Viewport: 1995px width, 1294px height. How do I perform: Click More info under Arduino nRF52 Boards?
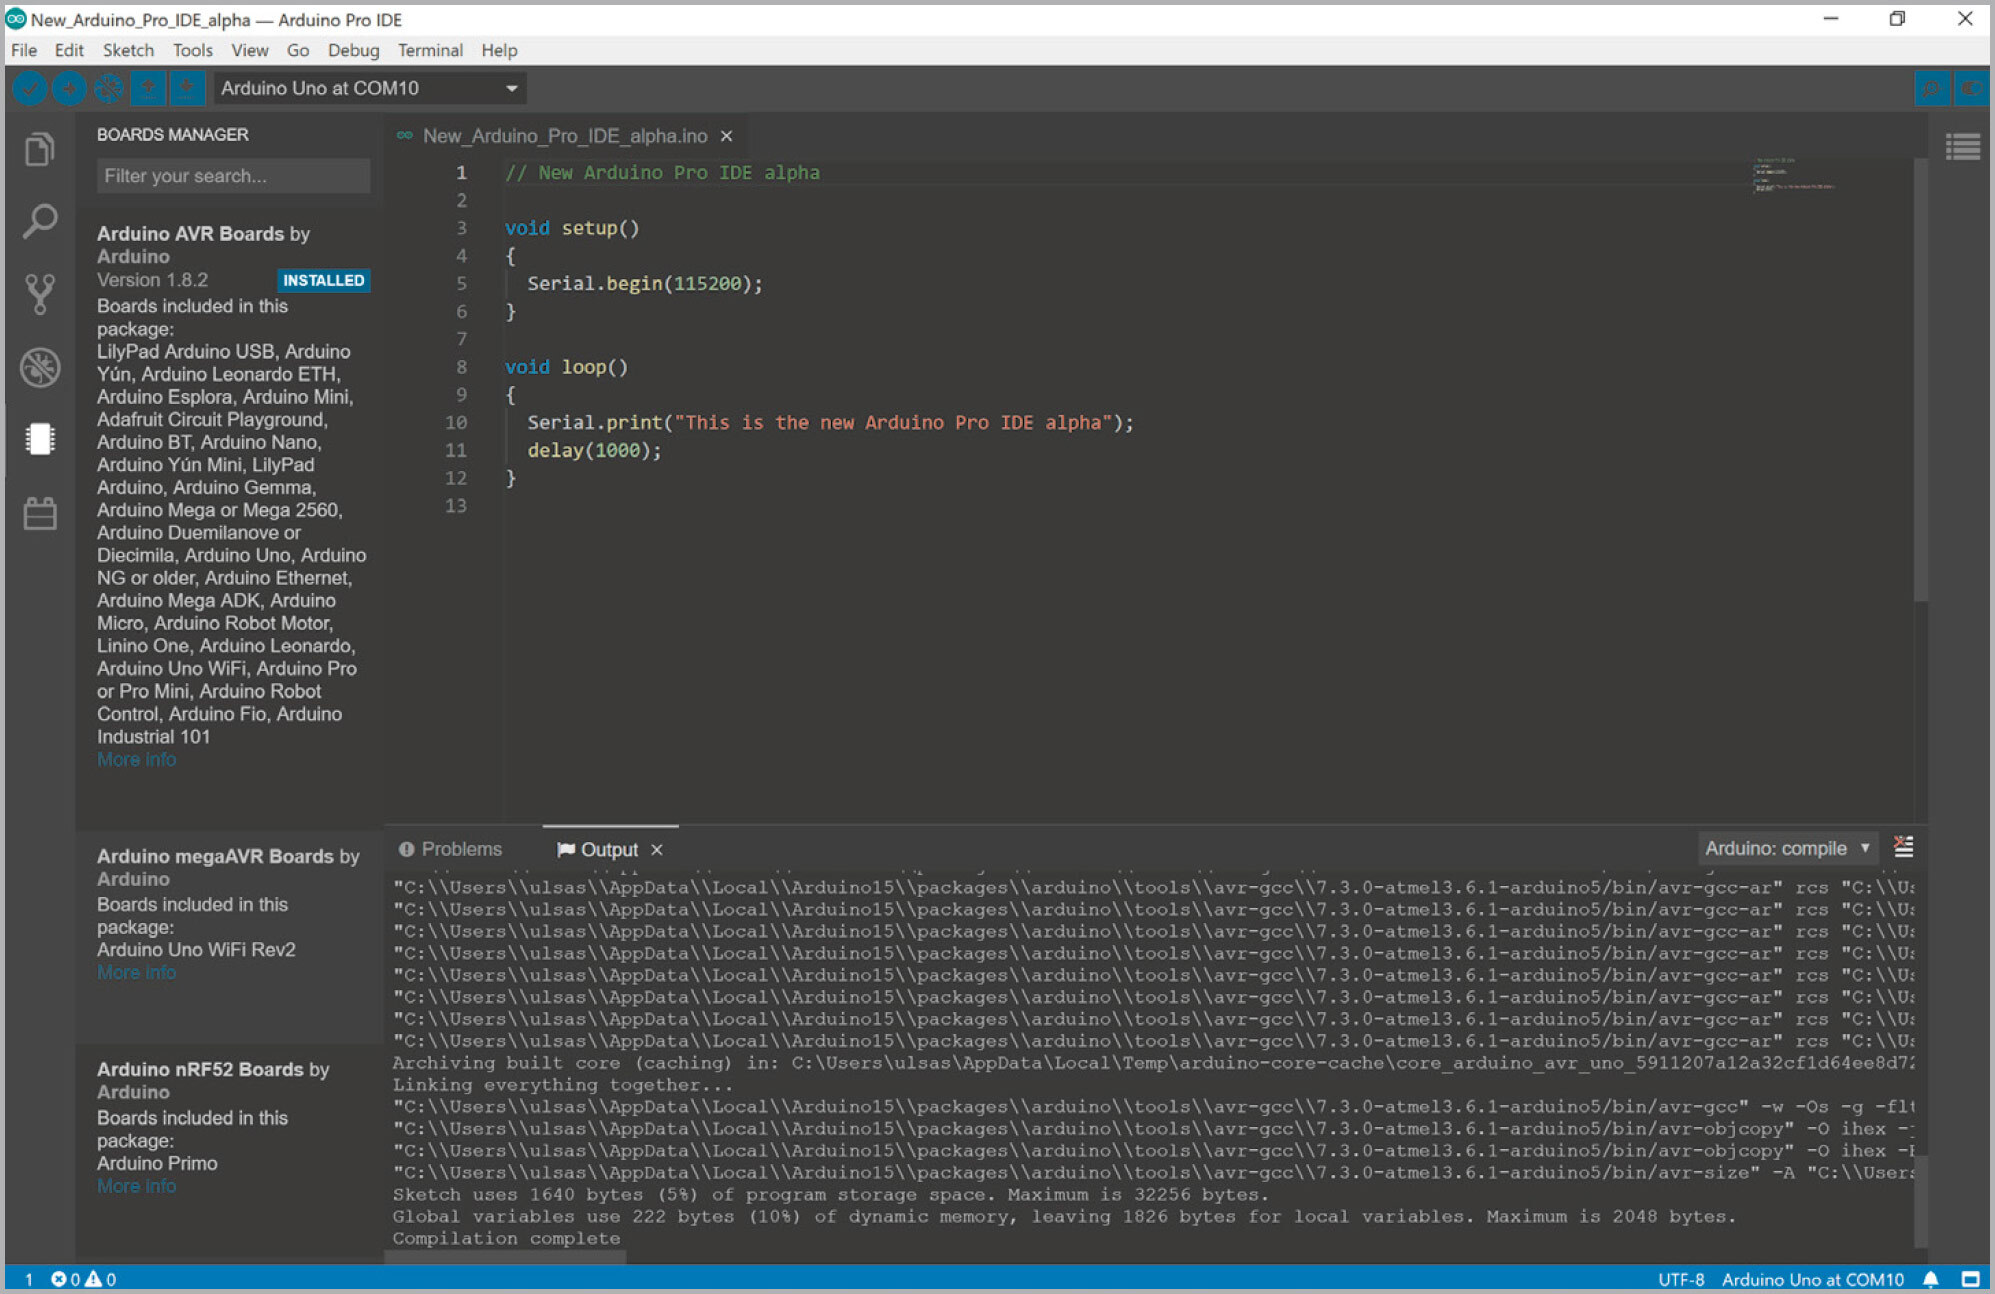tap(136, 1185)
